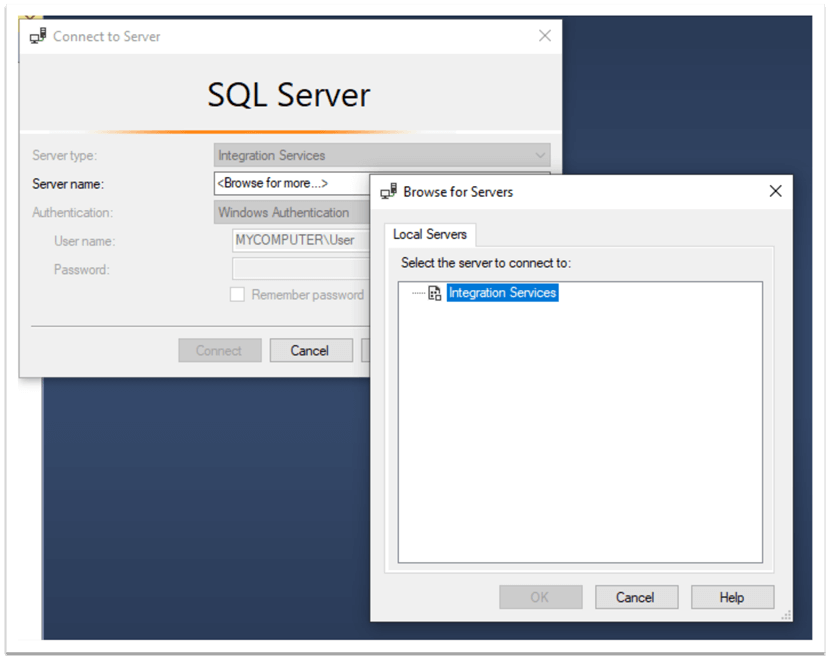Image resolution: width=830 pixels, height=660 pixels.
Task: Click the Connect to Server title bar icon
Action: [38, 35]
